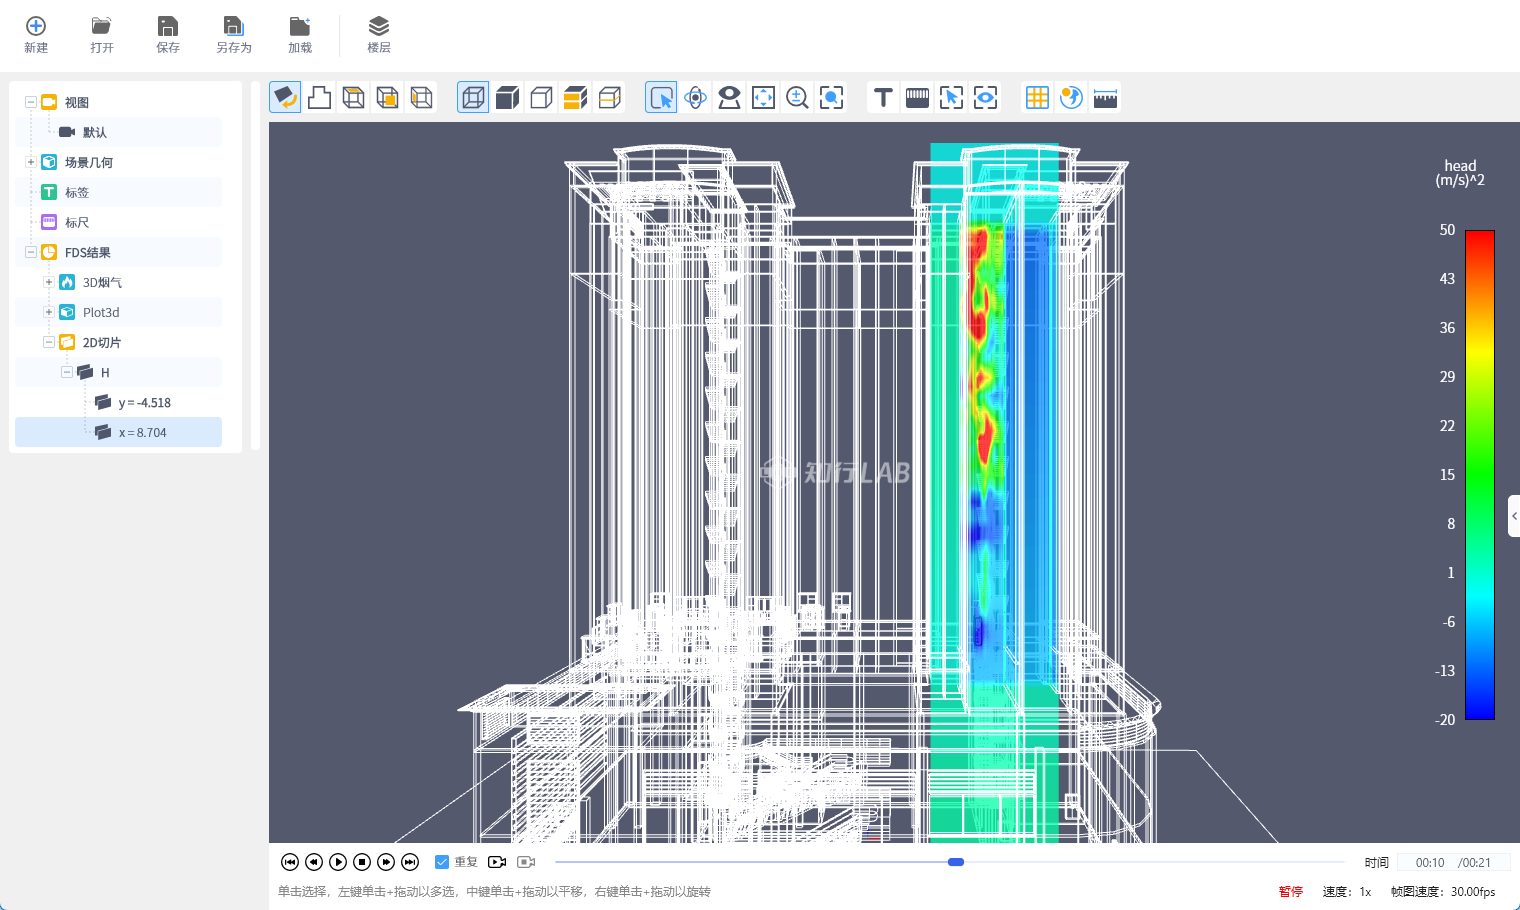Select the floor plan outline view icon
This screenshot has width=1520, height=910.
point(320,97)
